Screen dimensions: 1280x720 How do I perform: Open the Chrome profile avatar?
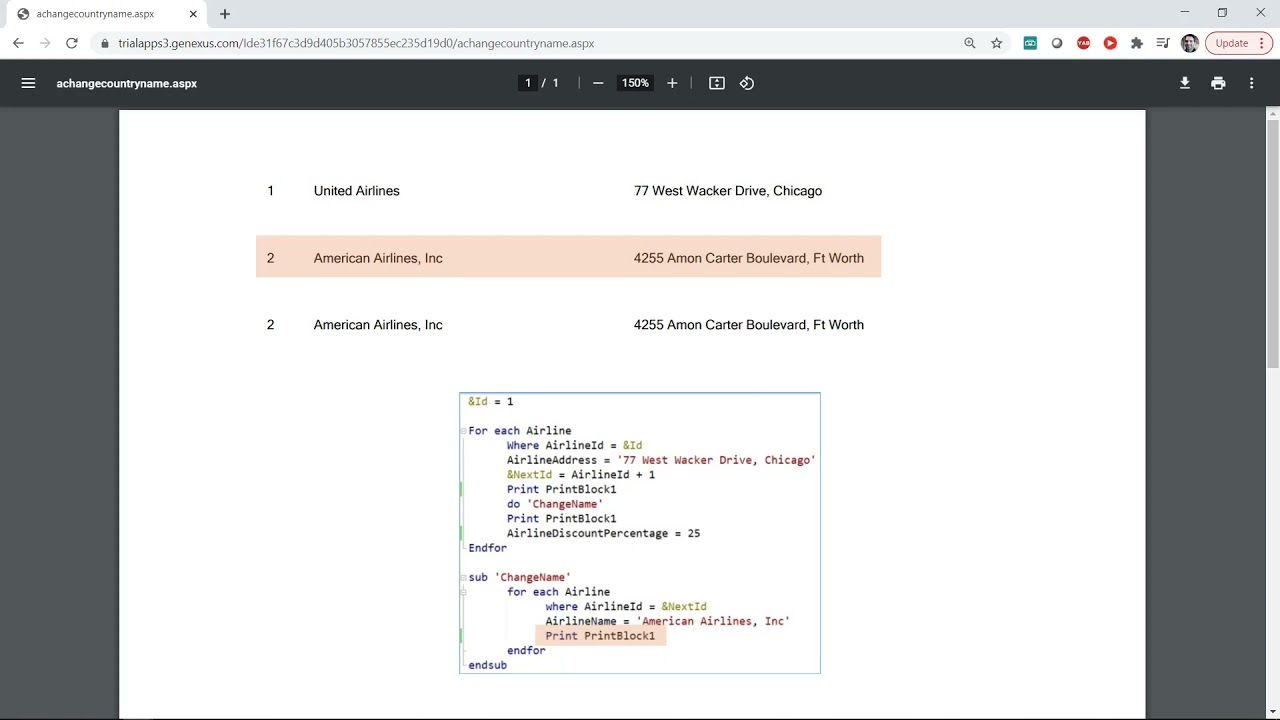(1189, 43)
